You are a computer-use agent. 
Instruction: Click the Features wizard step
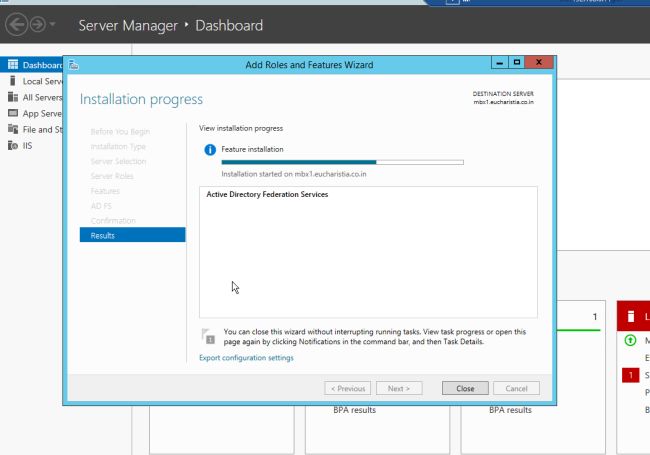click(x=105, y=191)
